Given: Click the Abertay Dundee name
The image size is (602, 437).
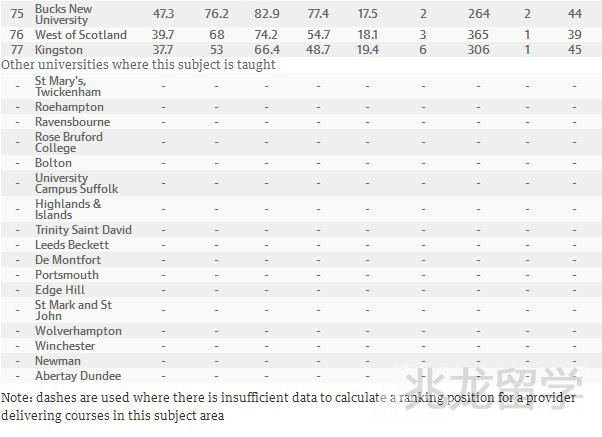Looking at the screenshot, I should coord(77,376).
